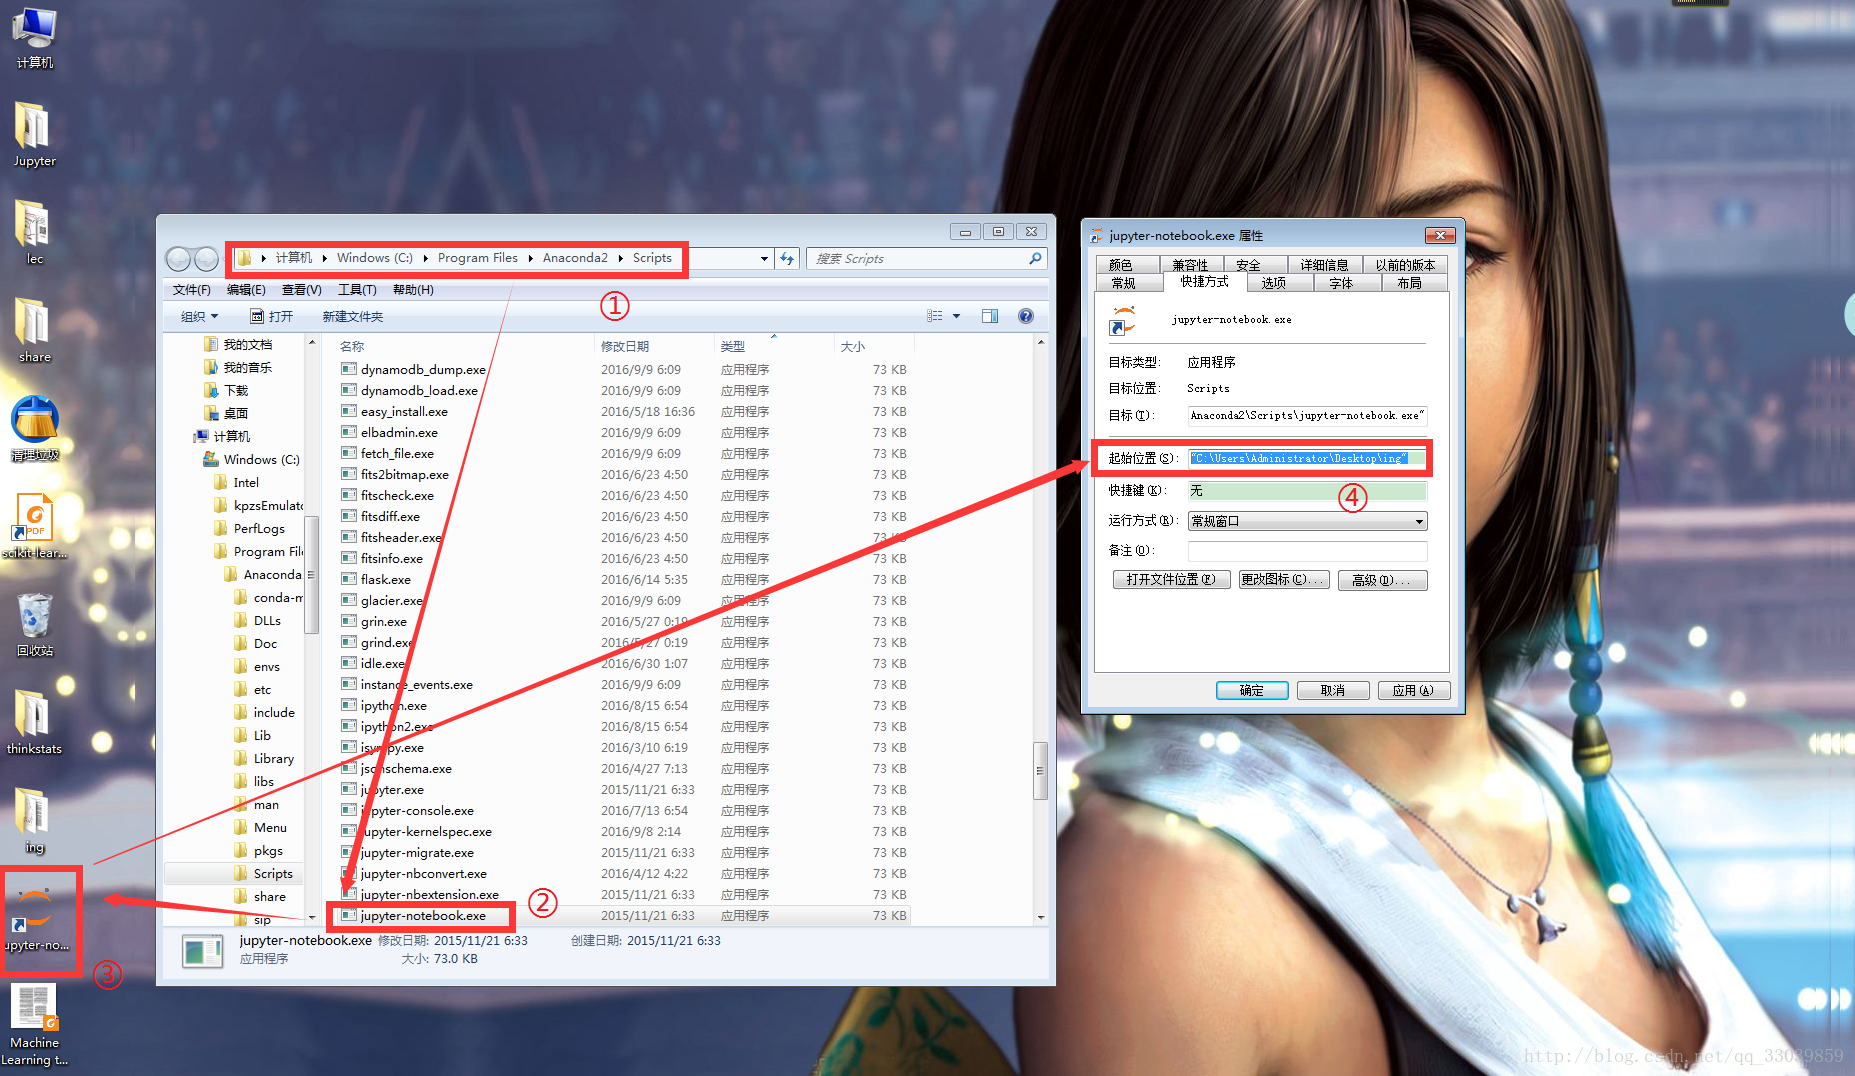Click the 取消 button in Properties
The height and width of the screenshot is (1076, 1855).
tap(1332, 690)
